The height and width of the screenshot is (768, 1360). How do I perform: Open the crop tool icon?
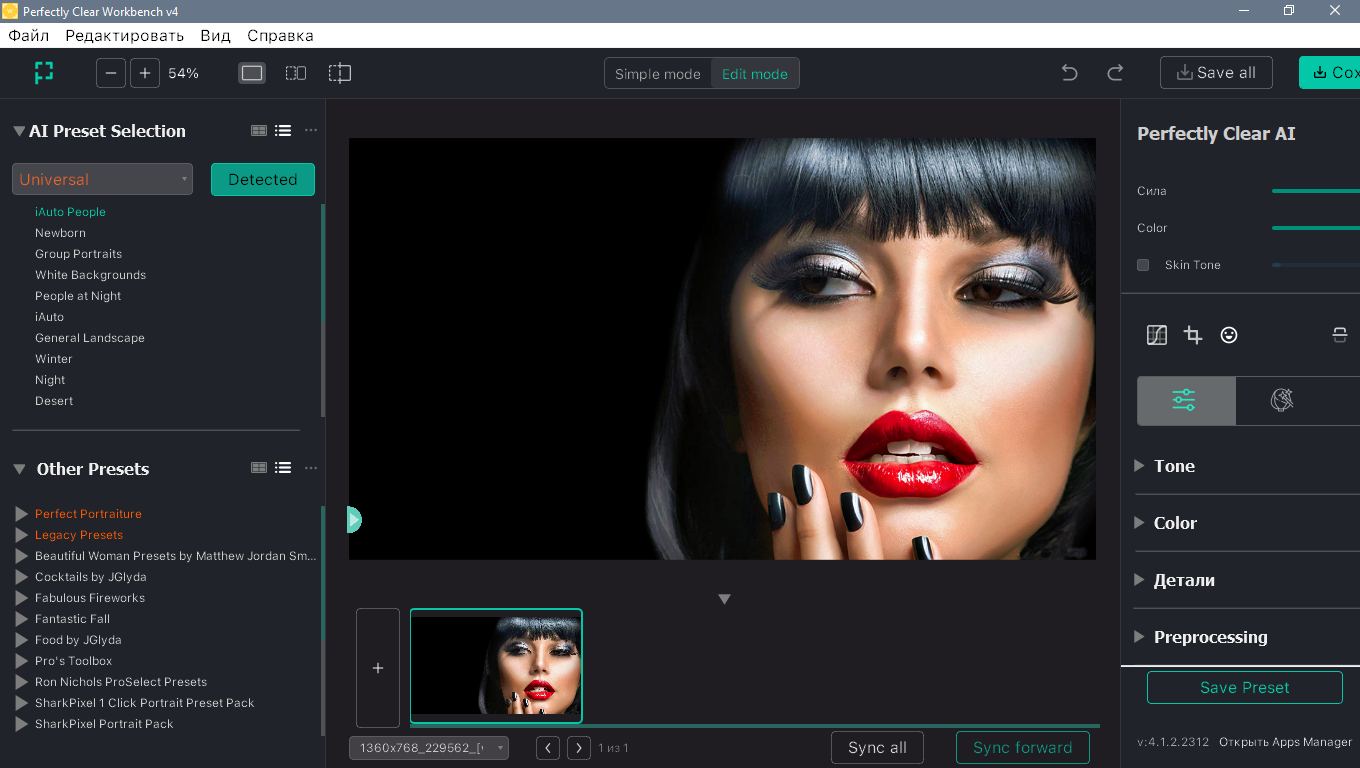pos(1193,335)
